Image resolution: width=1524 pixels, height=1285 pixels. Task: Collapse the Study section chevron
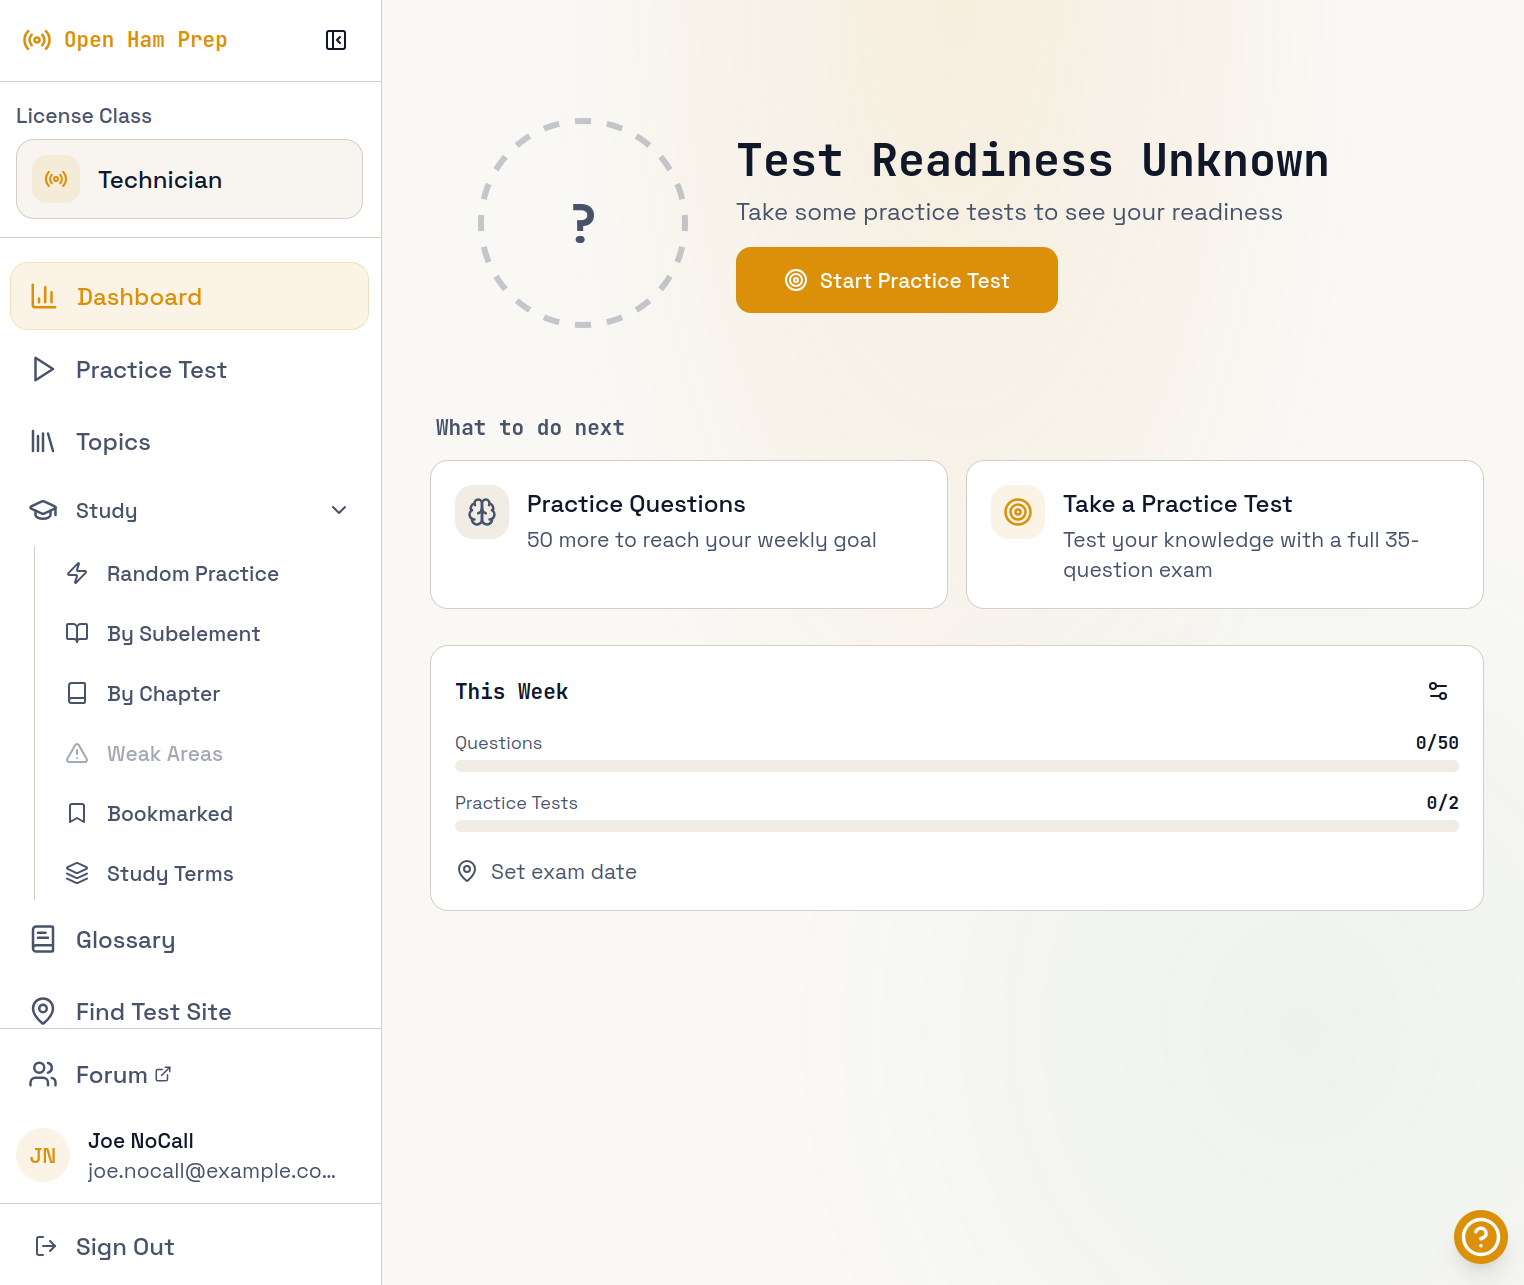pos(339,511)
